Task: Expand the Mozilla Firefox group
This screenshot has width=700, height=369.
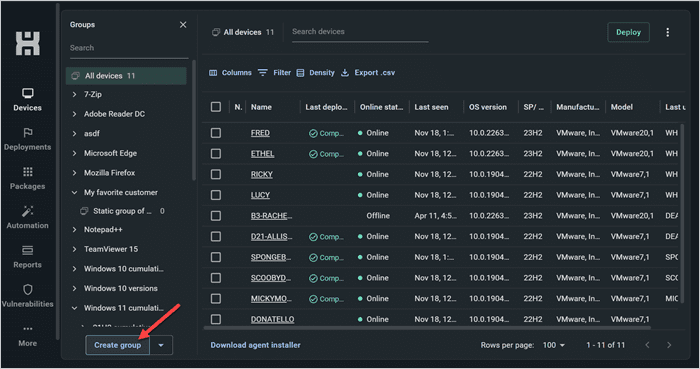Action: [75, 173]
